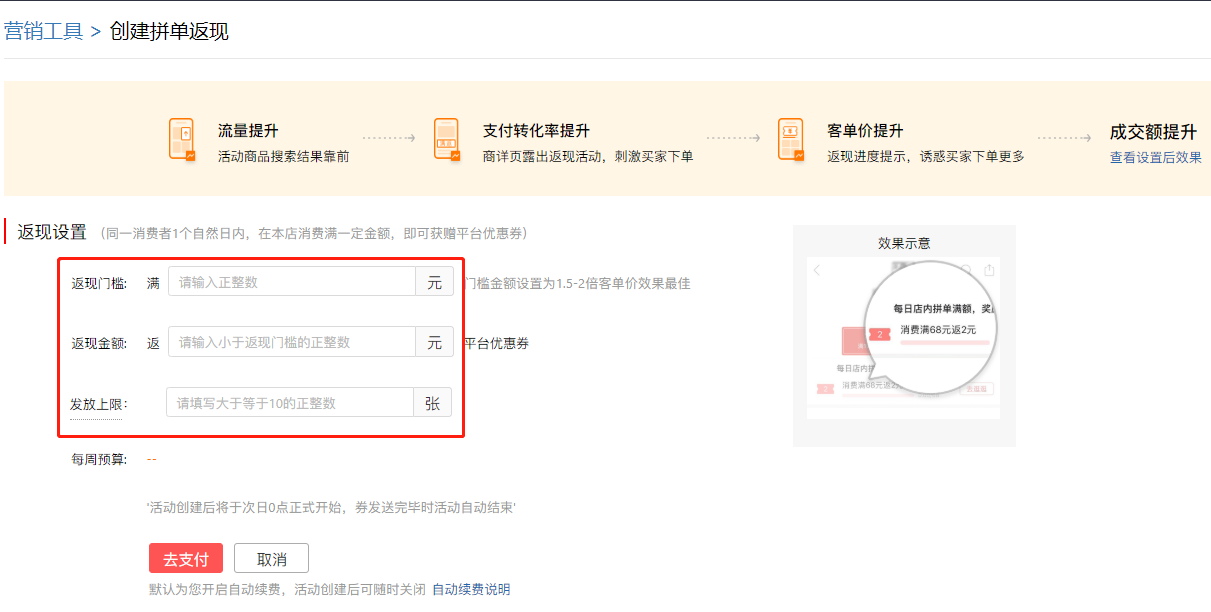Click the 效果示意 preview image
This screenshot has height=612, width=1211.
(x=903, y=338)
